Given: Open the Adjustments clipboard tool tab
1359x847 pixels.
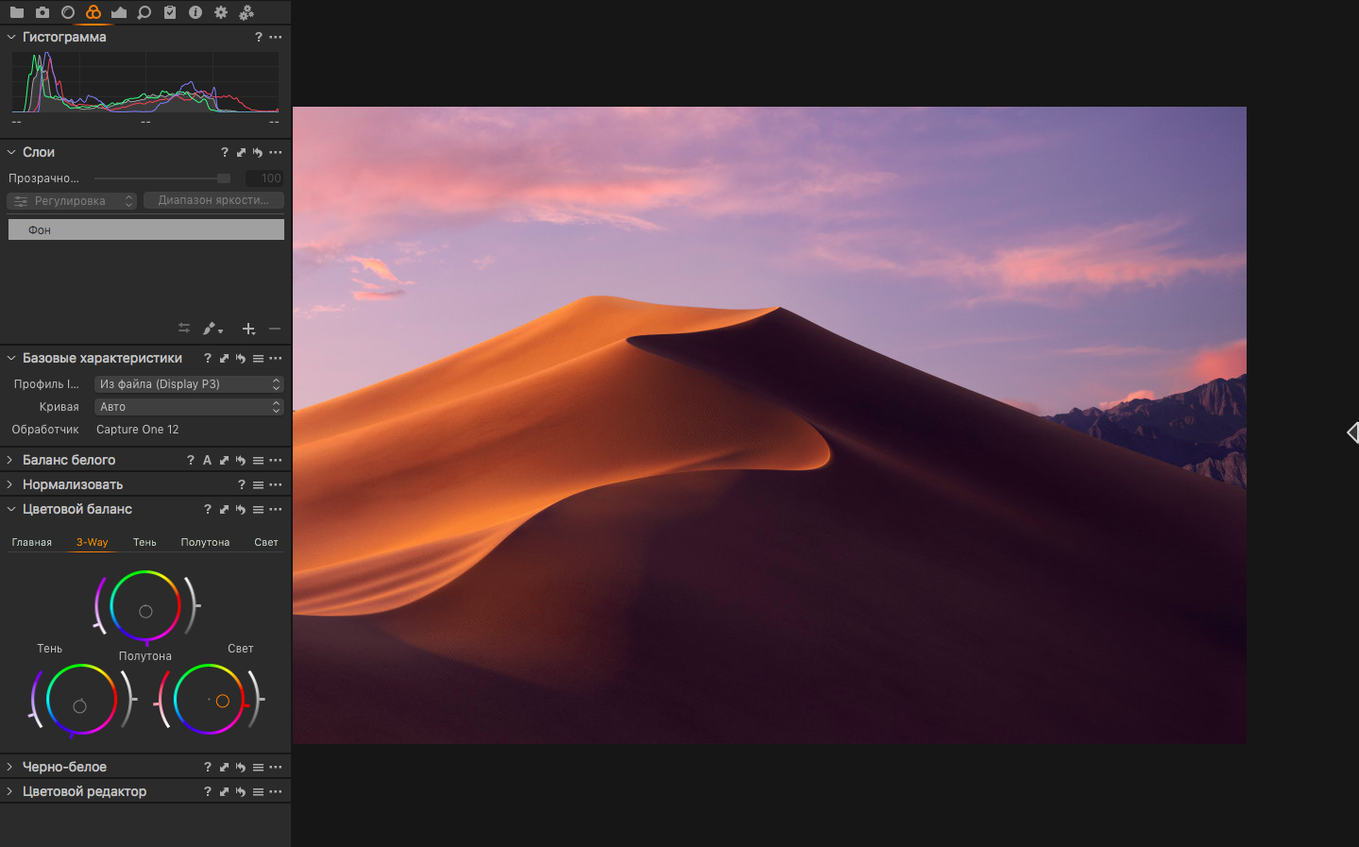Looking at the screenshot, I should point(170,12).
